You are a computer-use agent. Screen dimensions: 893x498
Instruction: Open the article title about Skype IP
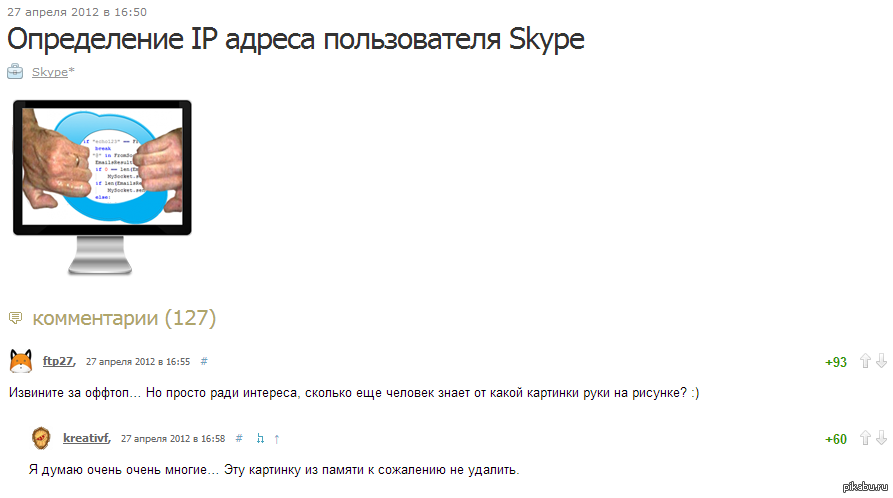pyautogui.click(x=296, y=40)
